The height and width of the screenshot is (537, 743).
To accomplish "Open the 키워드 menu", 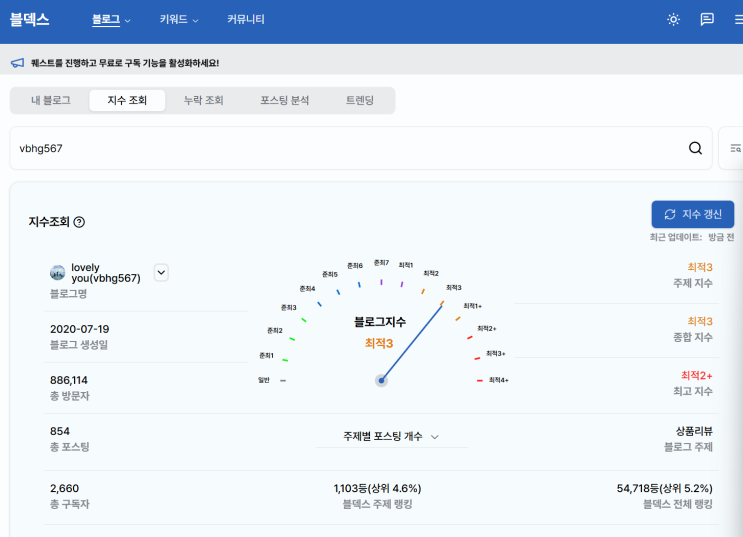I will (179, 19).
